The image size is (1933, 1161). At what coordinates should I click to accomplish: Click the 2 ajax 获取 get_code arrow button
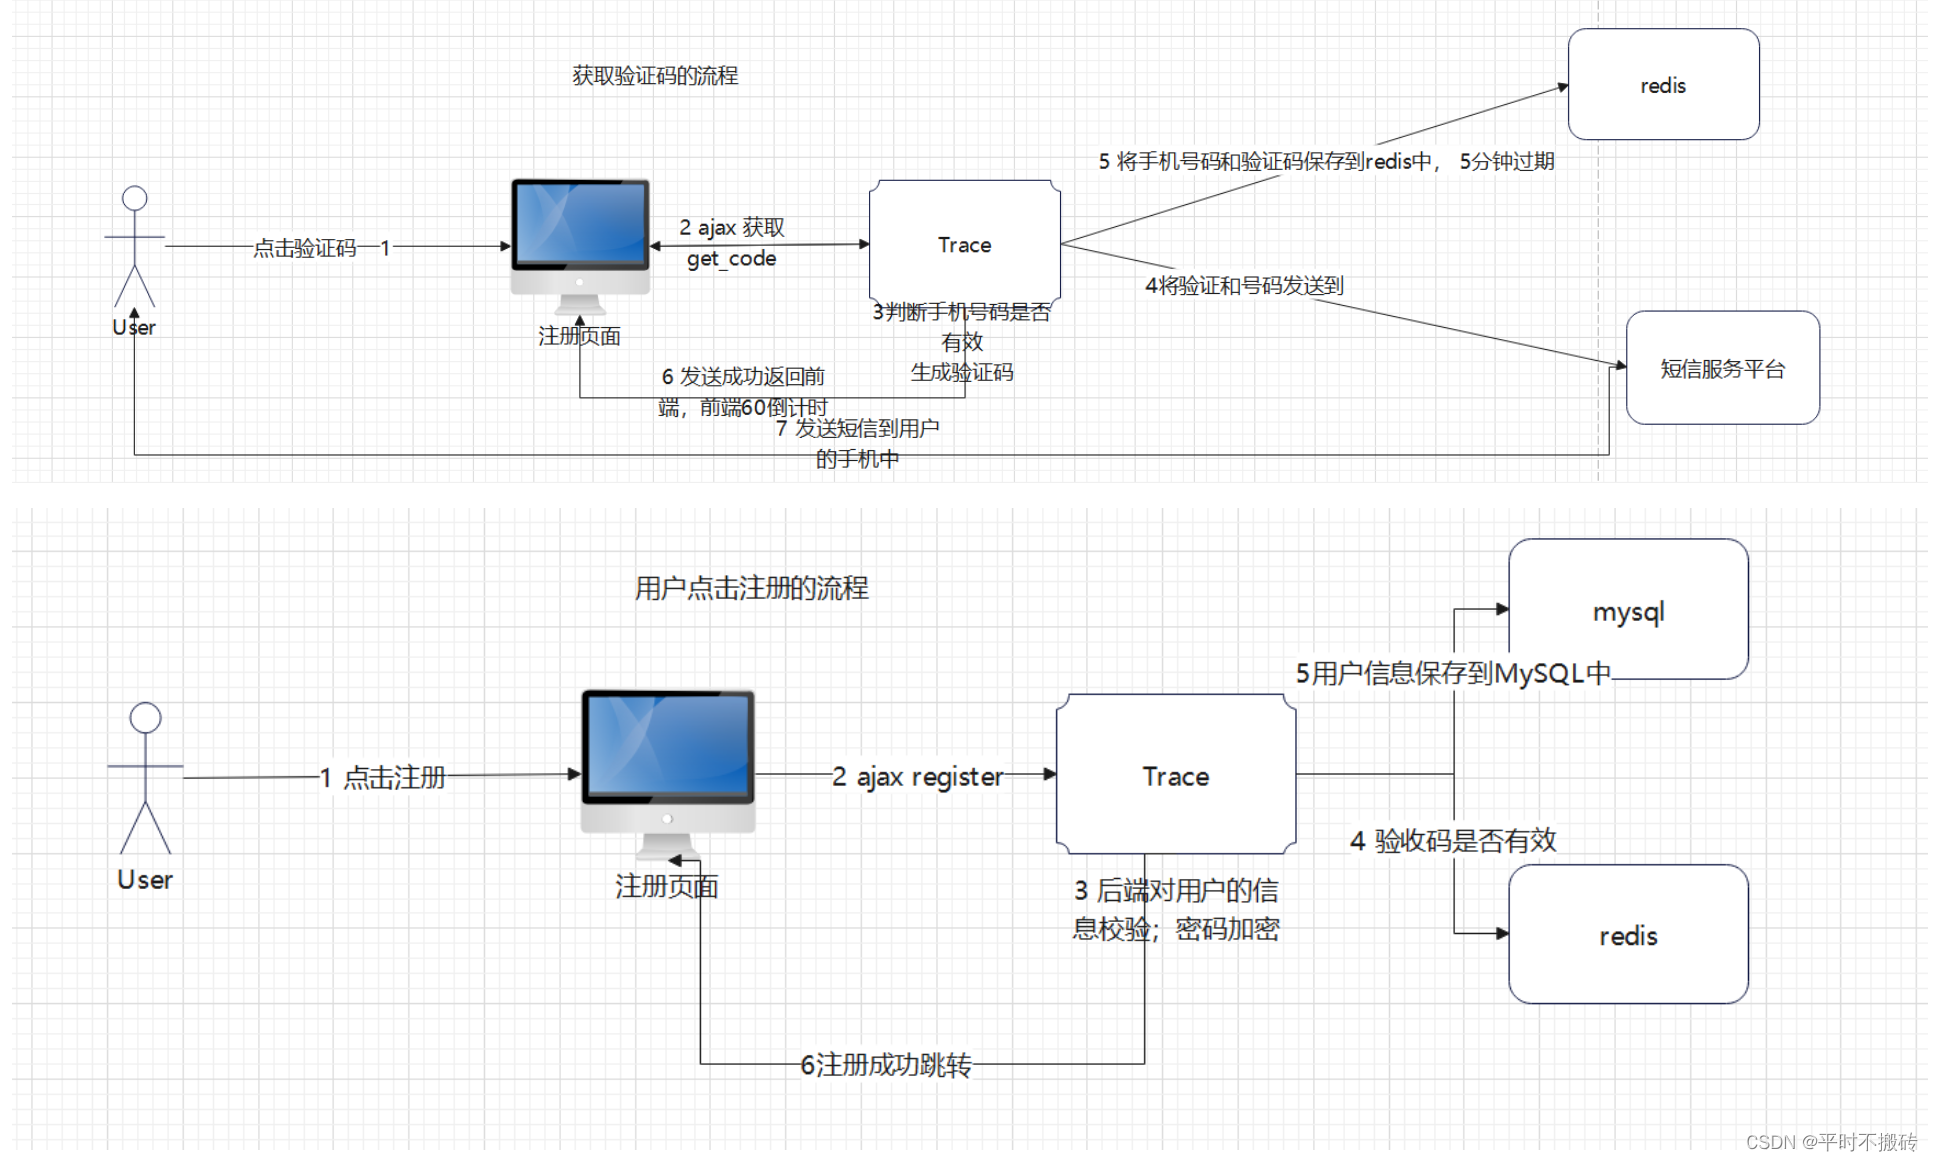759,243
